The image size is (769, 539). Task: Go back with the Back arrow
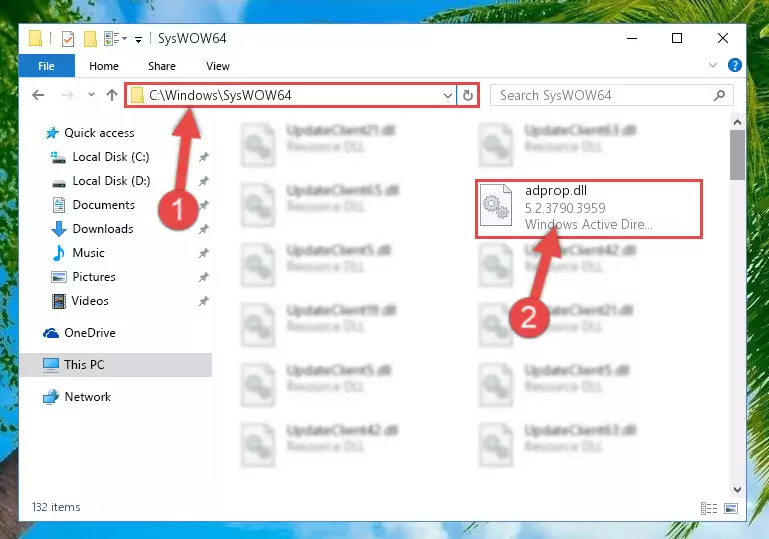(38, 95)
